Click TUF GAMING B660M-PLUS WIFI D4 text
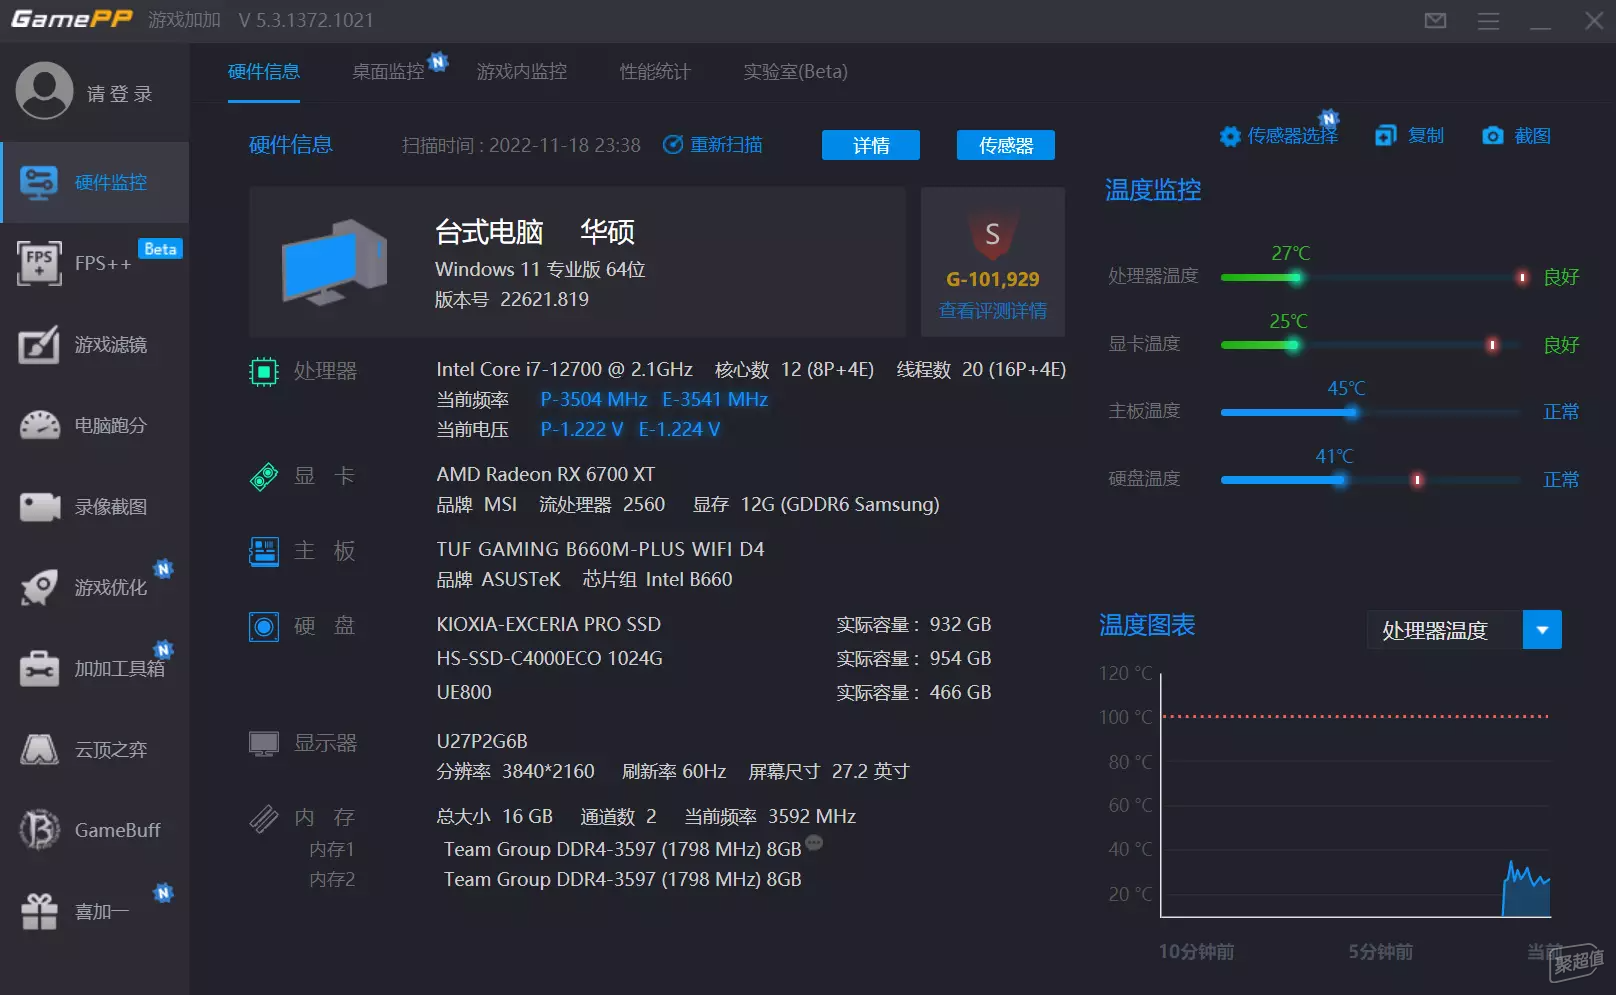The image size is (1616, 995). point(600,550)
